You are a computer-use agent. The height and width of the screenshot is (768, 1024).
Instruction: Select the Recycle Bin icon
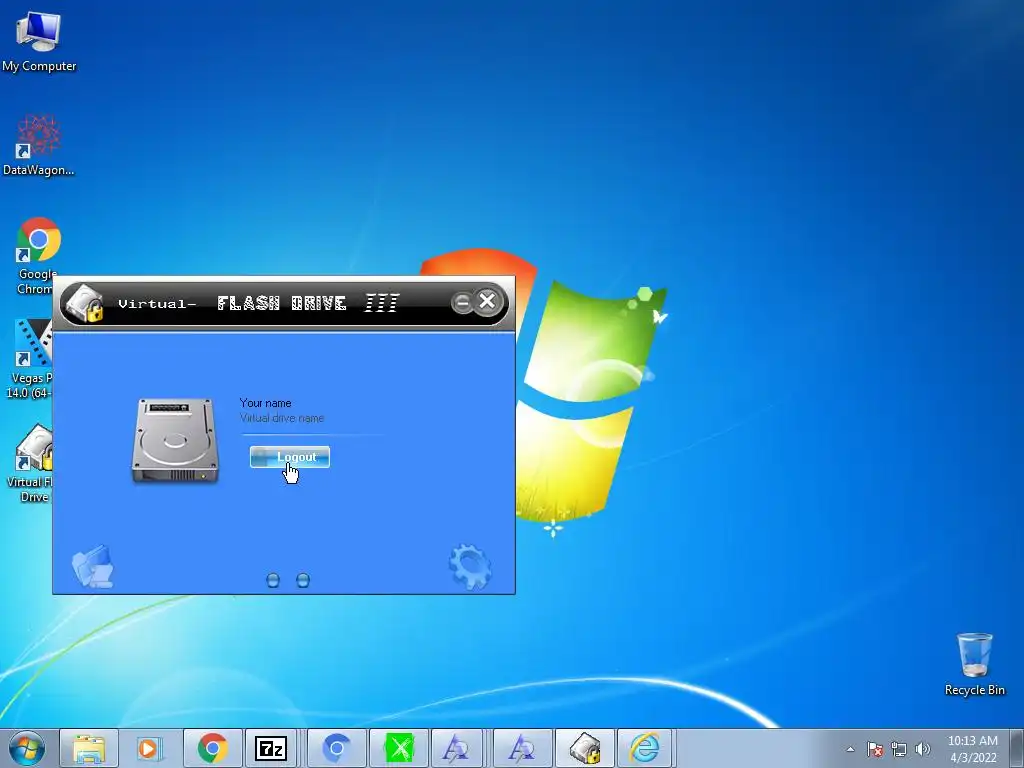(x=974, y=664)
